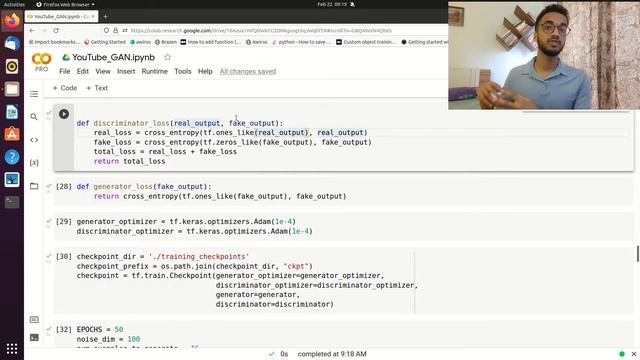Click the browser forward arrow
This screenshot has height=360, width=640.
point(44,31)
